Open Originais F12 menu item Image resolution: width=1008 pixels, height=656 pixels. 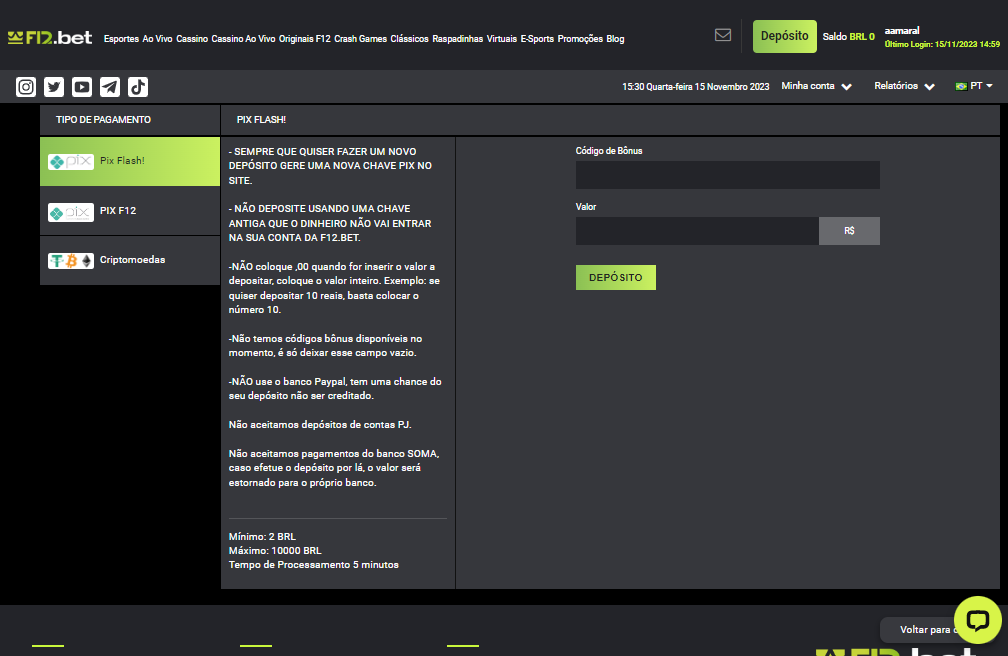point(304,39)
